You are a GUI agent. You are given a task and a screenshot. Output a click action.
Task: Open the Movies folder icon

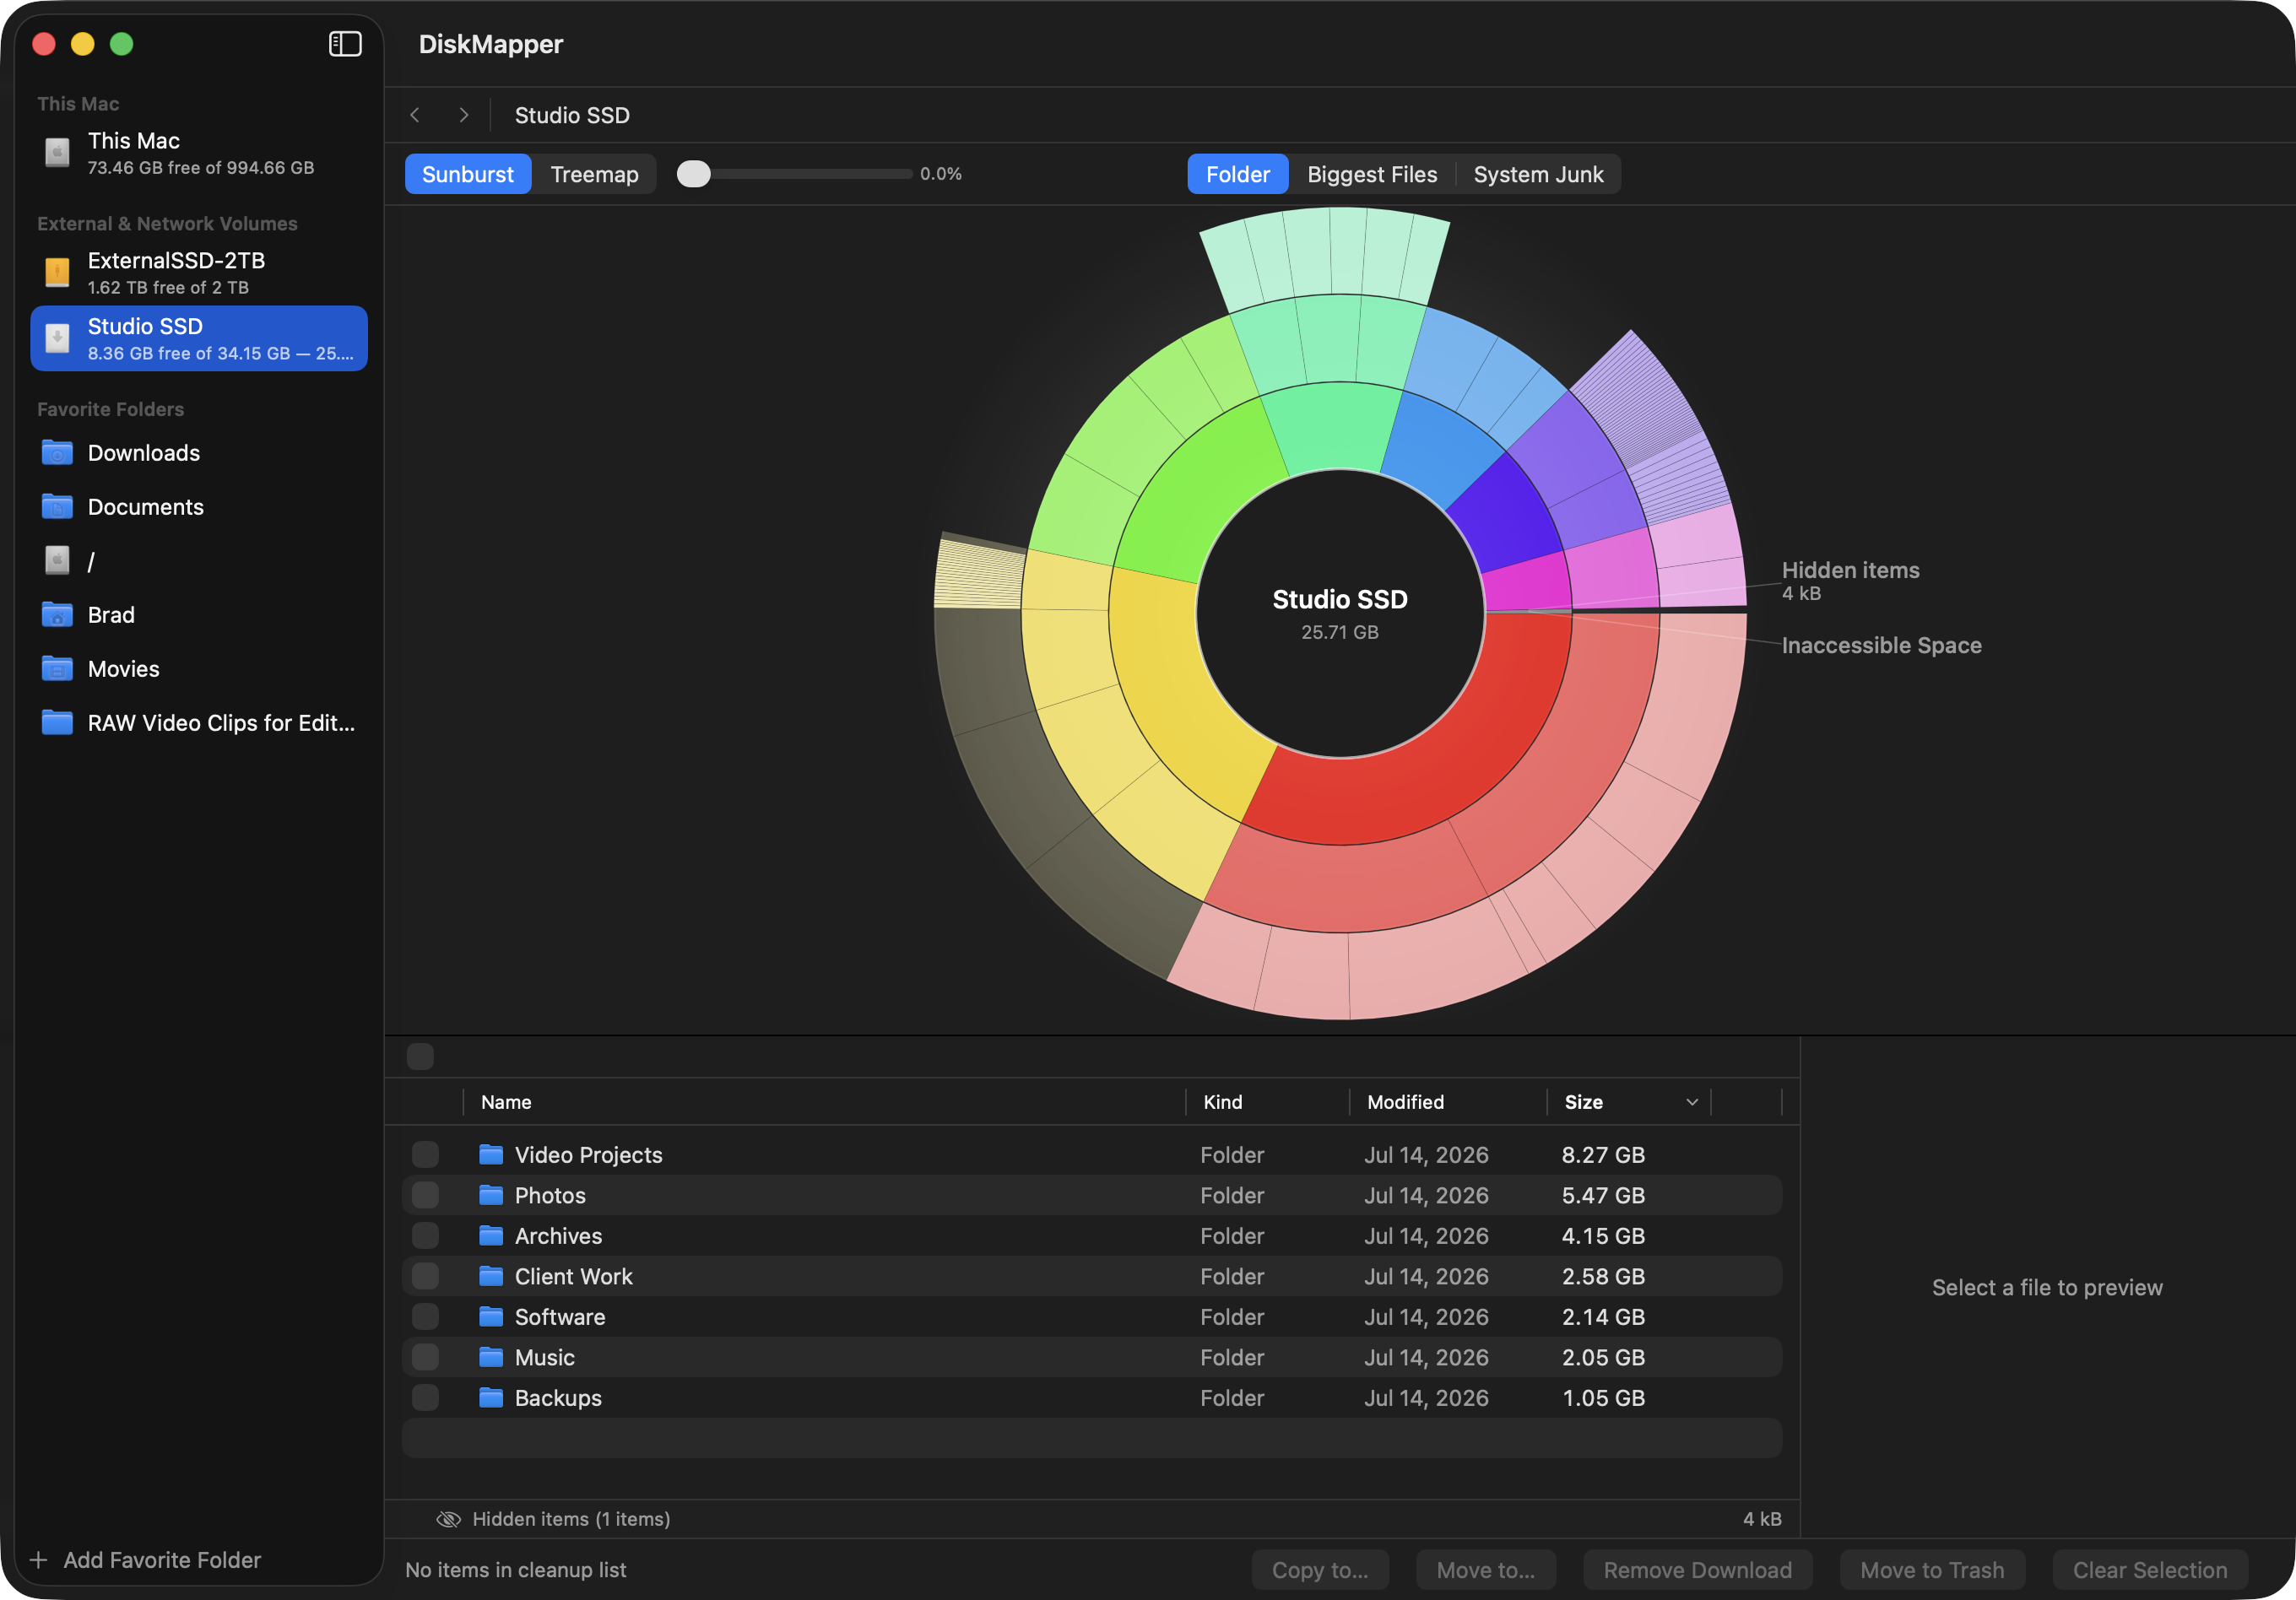click(57, 669)
